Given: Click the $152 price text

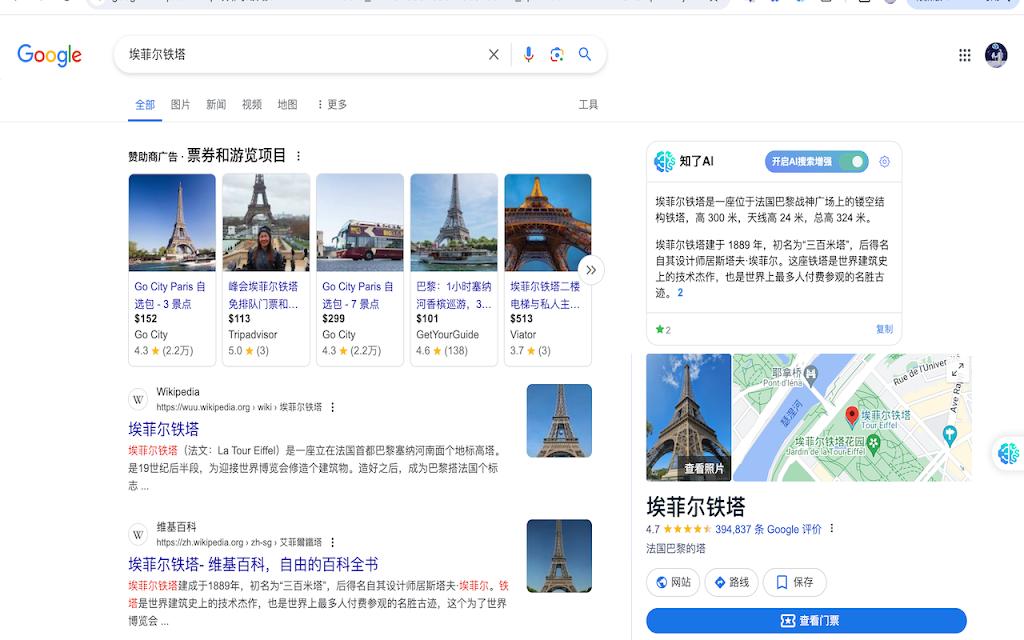Looking at the screenshot, I should click(146, 319).
